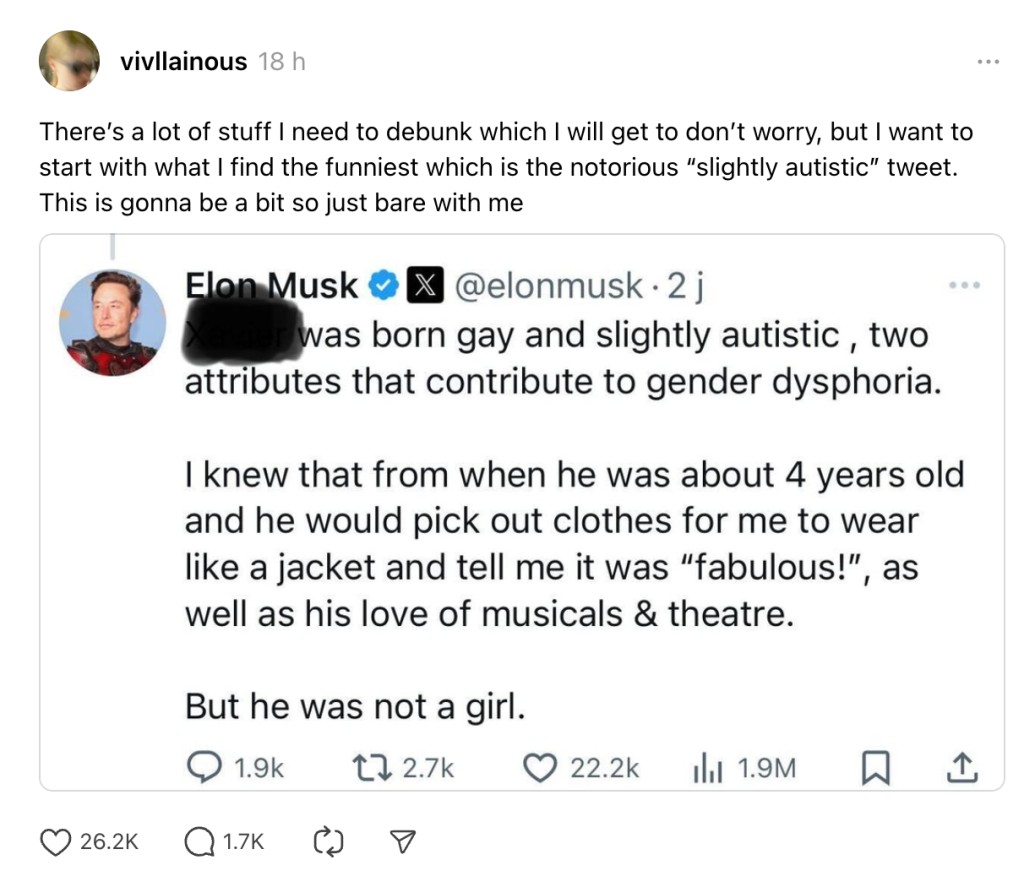This screenshot has width=1024, height=882.
Task: Toggle the bookmark icon on the tweet
Action: click(x=875, y=767)
